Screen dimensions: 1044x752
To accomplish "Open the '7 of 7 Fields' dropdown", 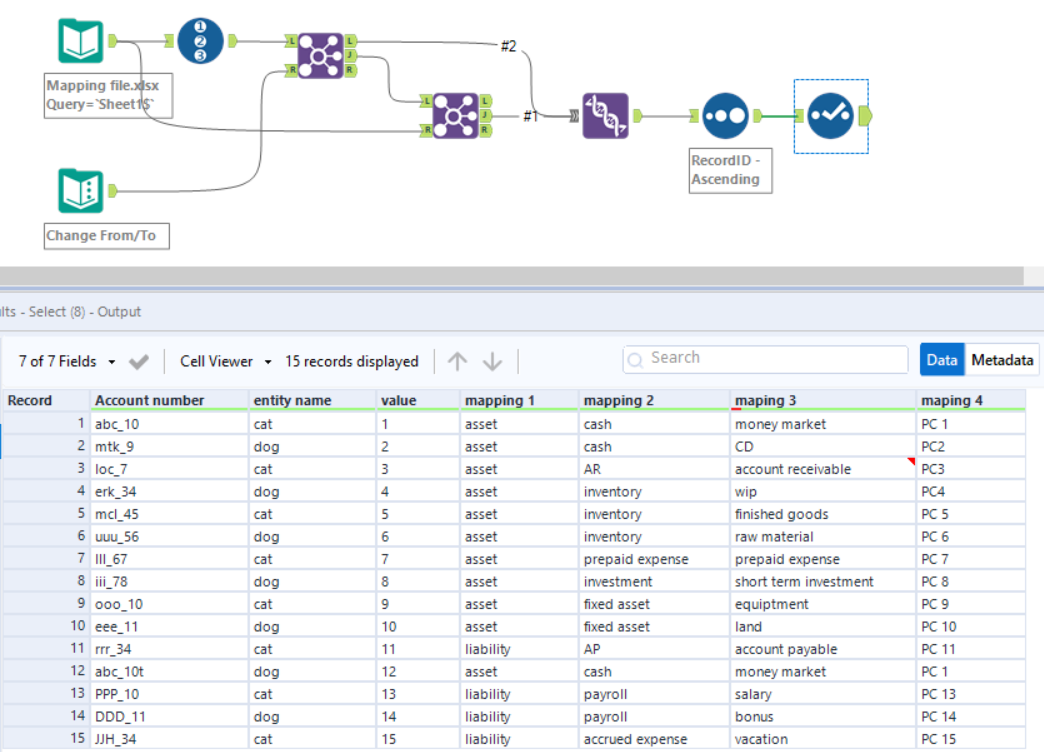I will click(x=60, y=361).
